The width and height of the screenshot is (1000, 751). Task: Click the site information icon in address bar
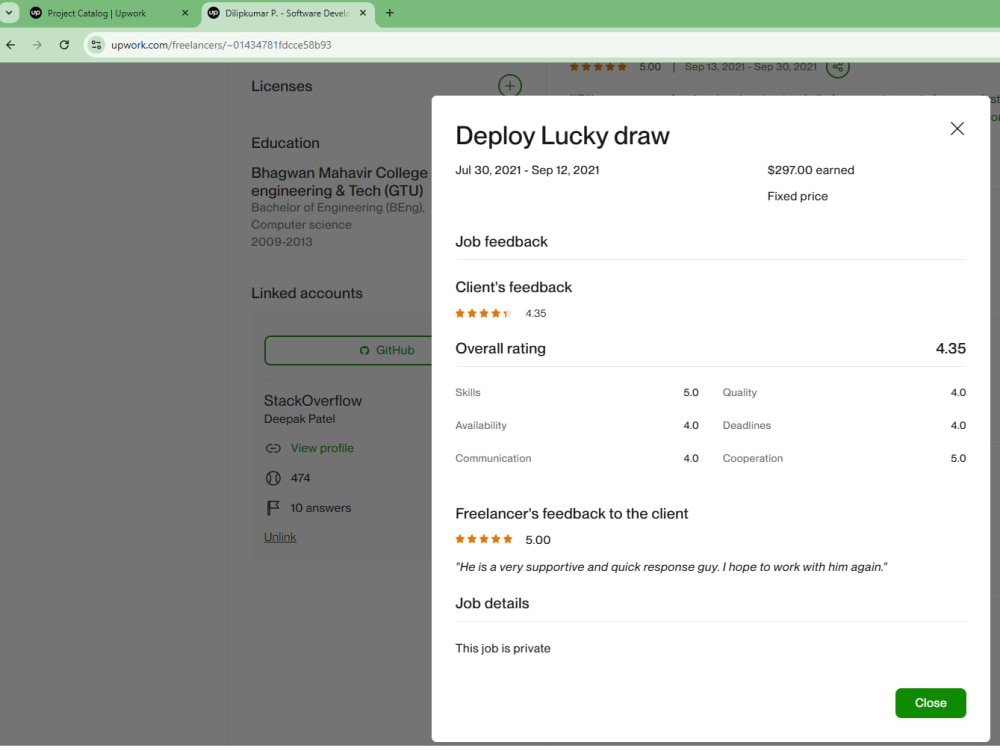[96, 45]
